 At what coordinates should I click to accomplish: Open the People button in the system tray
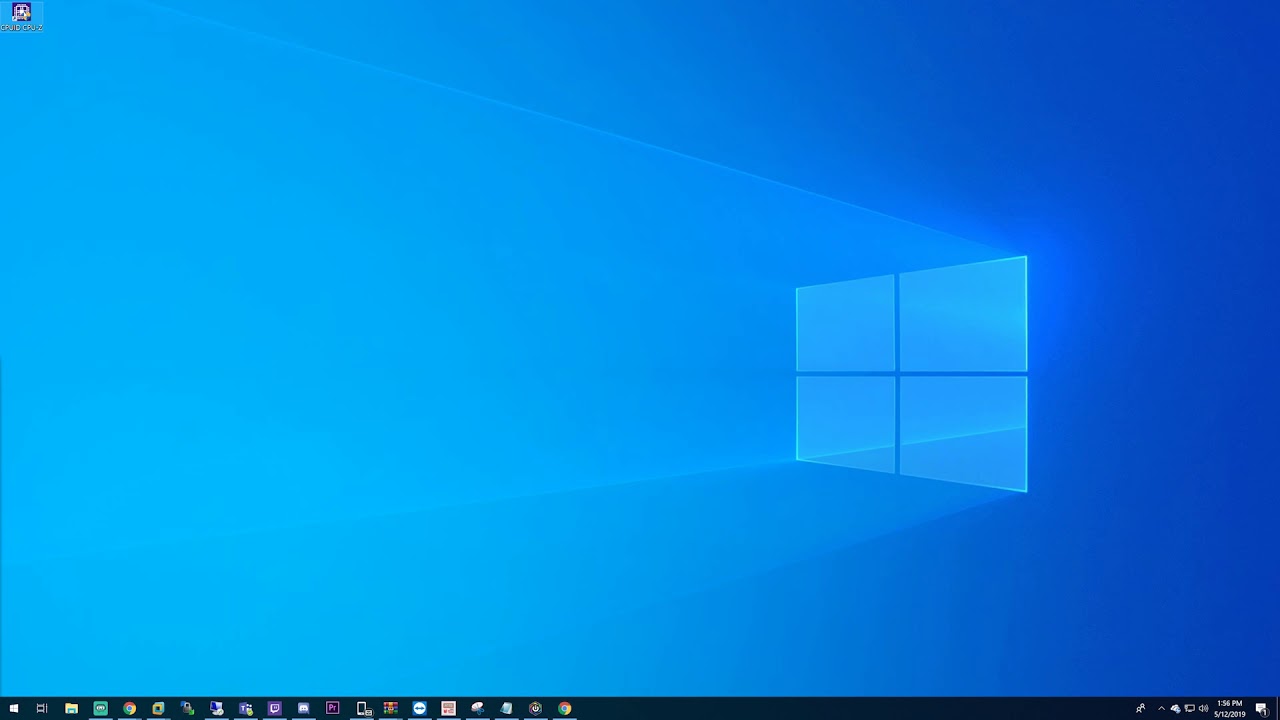tap(1140, 708)
